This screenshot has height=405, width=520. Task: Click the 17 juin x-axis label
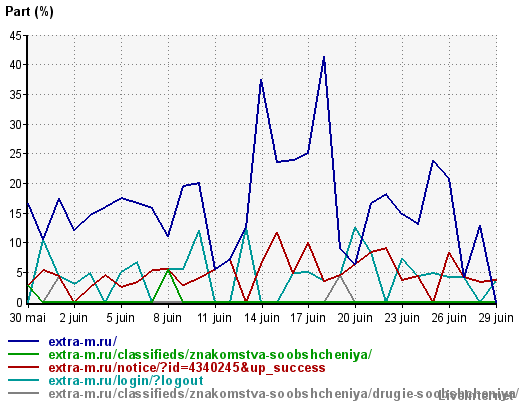pos(308,318)
